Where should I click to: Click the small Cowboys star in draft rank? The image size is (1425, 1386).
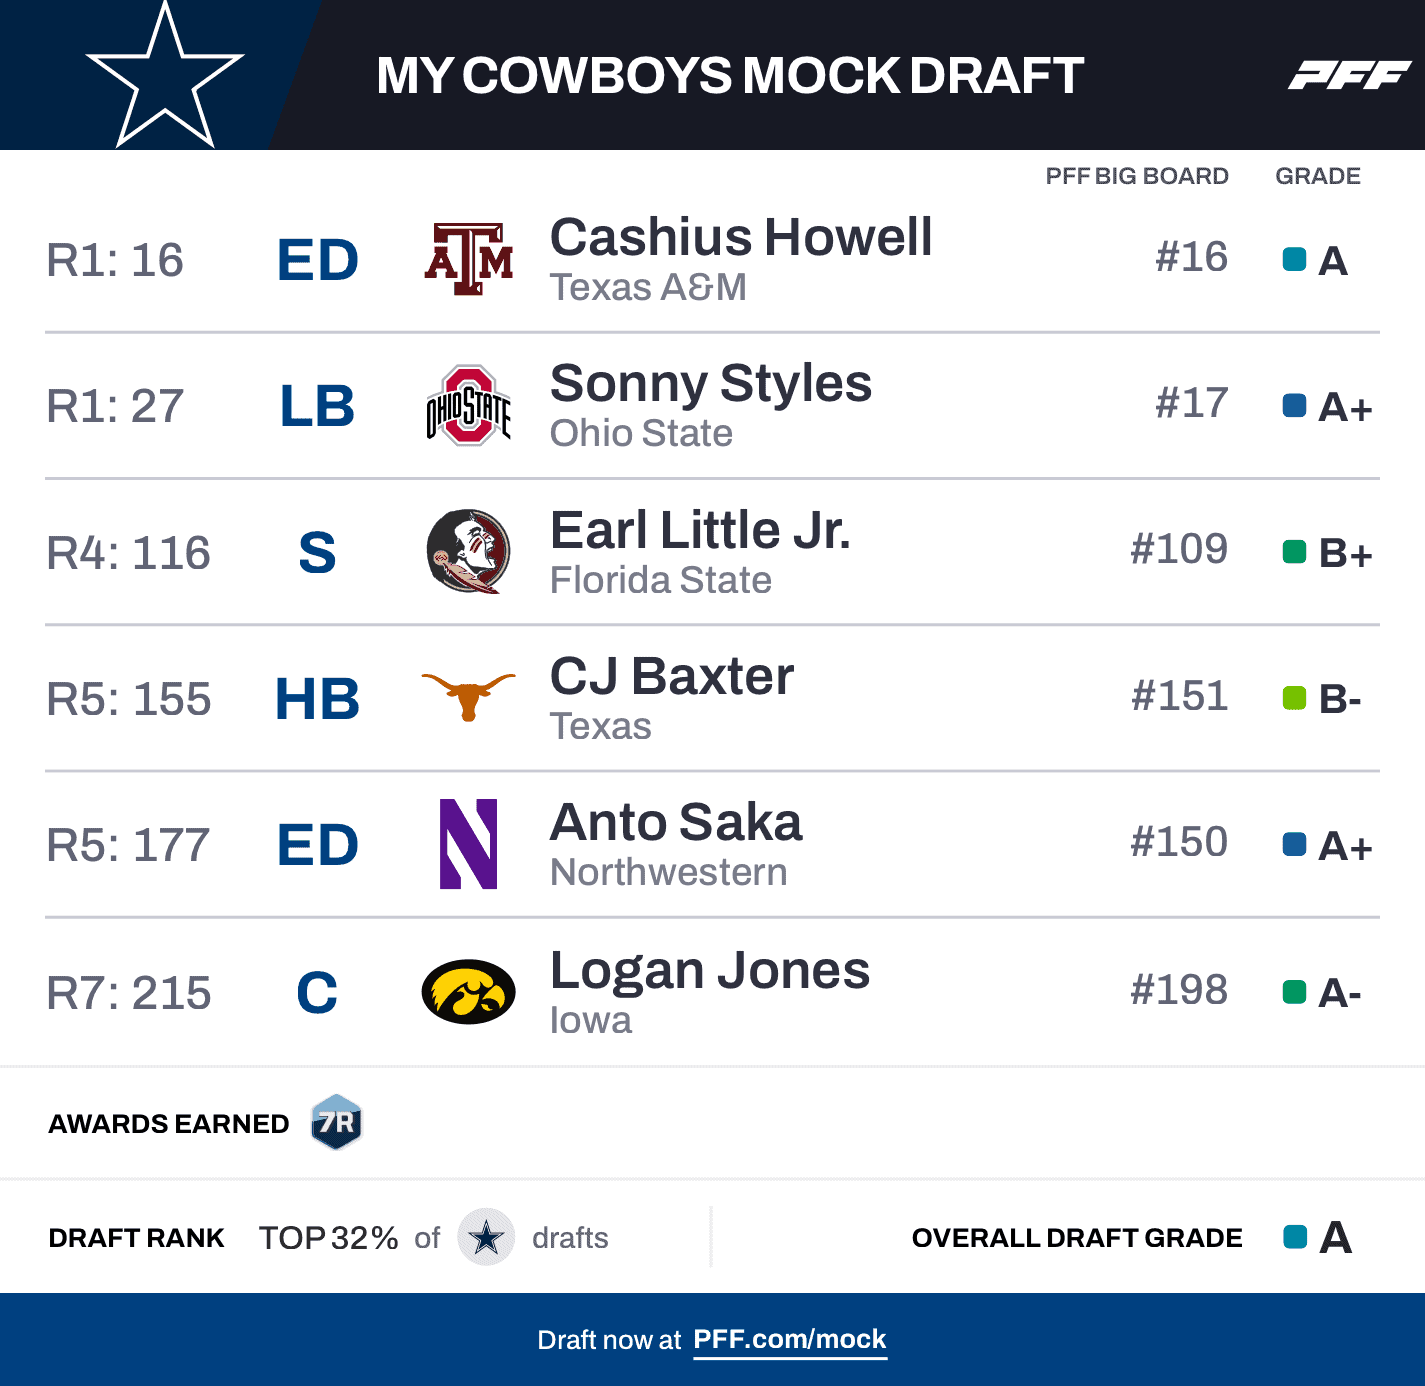pyautogui.click(x=486, y=1237)
